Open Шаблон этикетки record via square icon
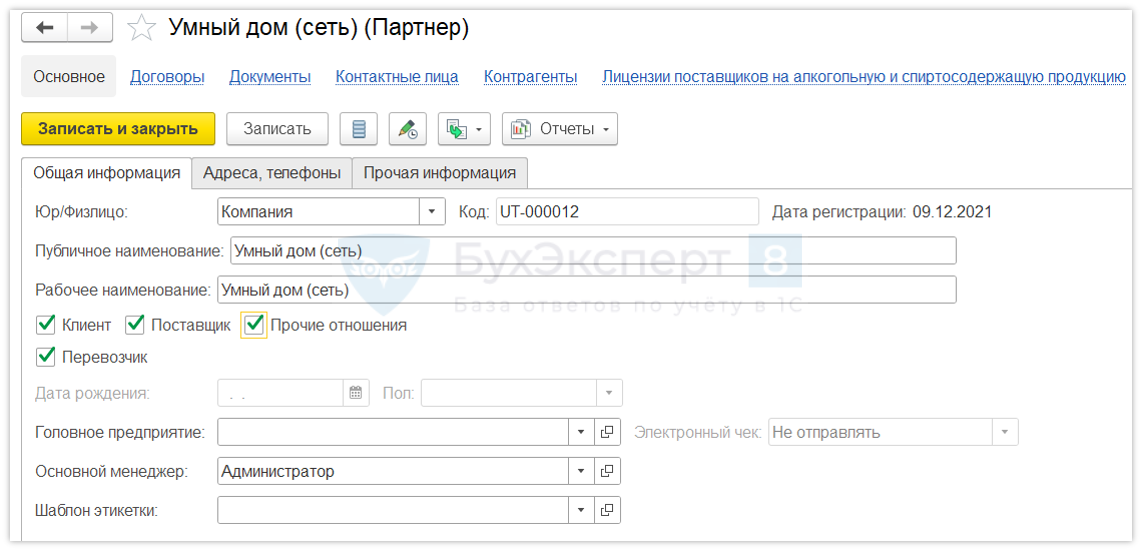 607,510
